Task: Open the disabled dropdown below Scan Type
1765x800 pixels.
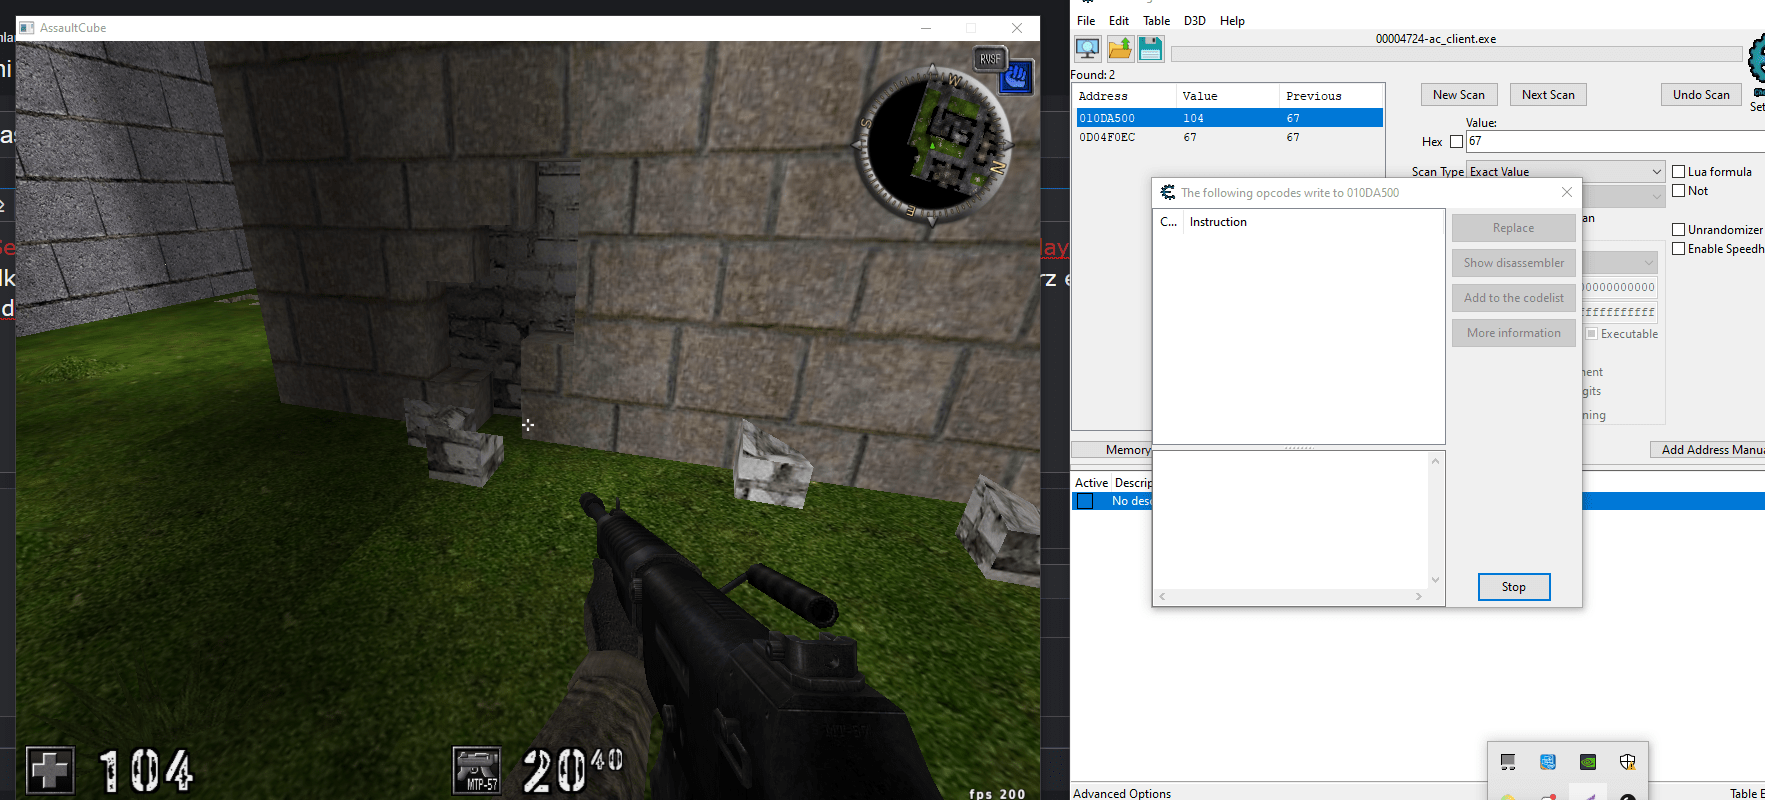Action: click(1624, 197)
